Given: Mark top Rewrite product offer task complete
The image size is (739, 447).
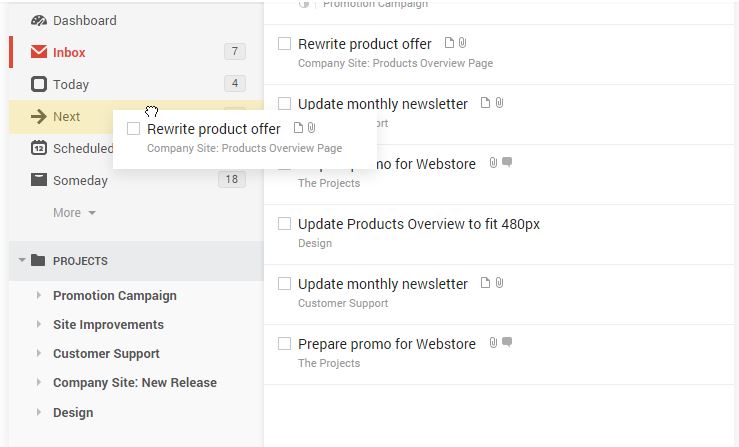Looking at the screenshot, I should click(x=284, y=43).
